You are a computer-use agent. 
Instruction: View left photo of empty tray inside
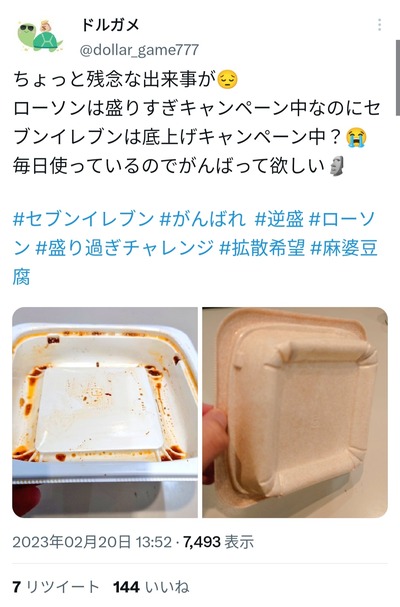[105, 412]
